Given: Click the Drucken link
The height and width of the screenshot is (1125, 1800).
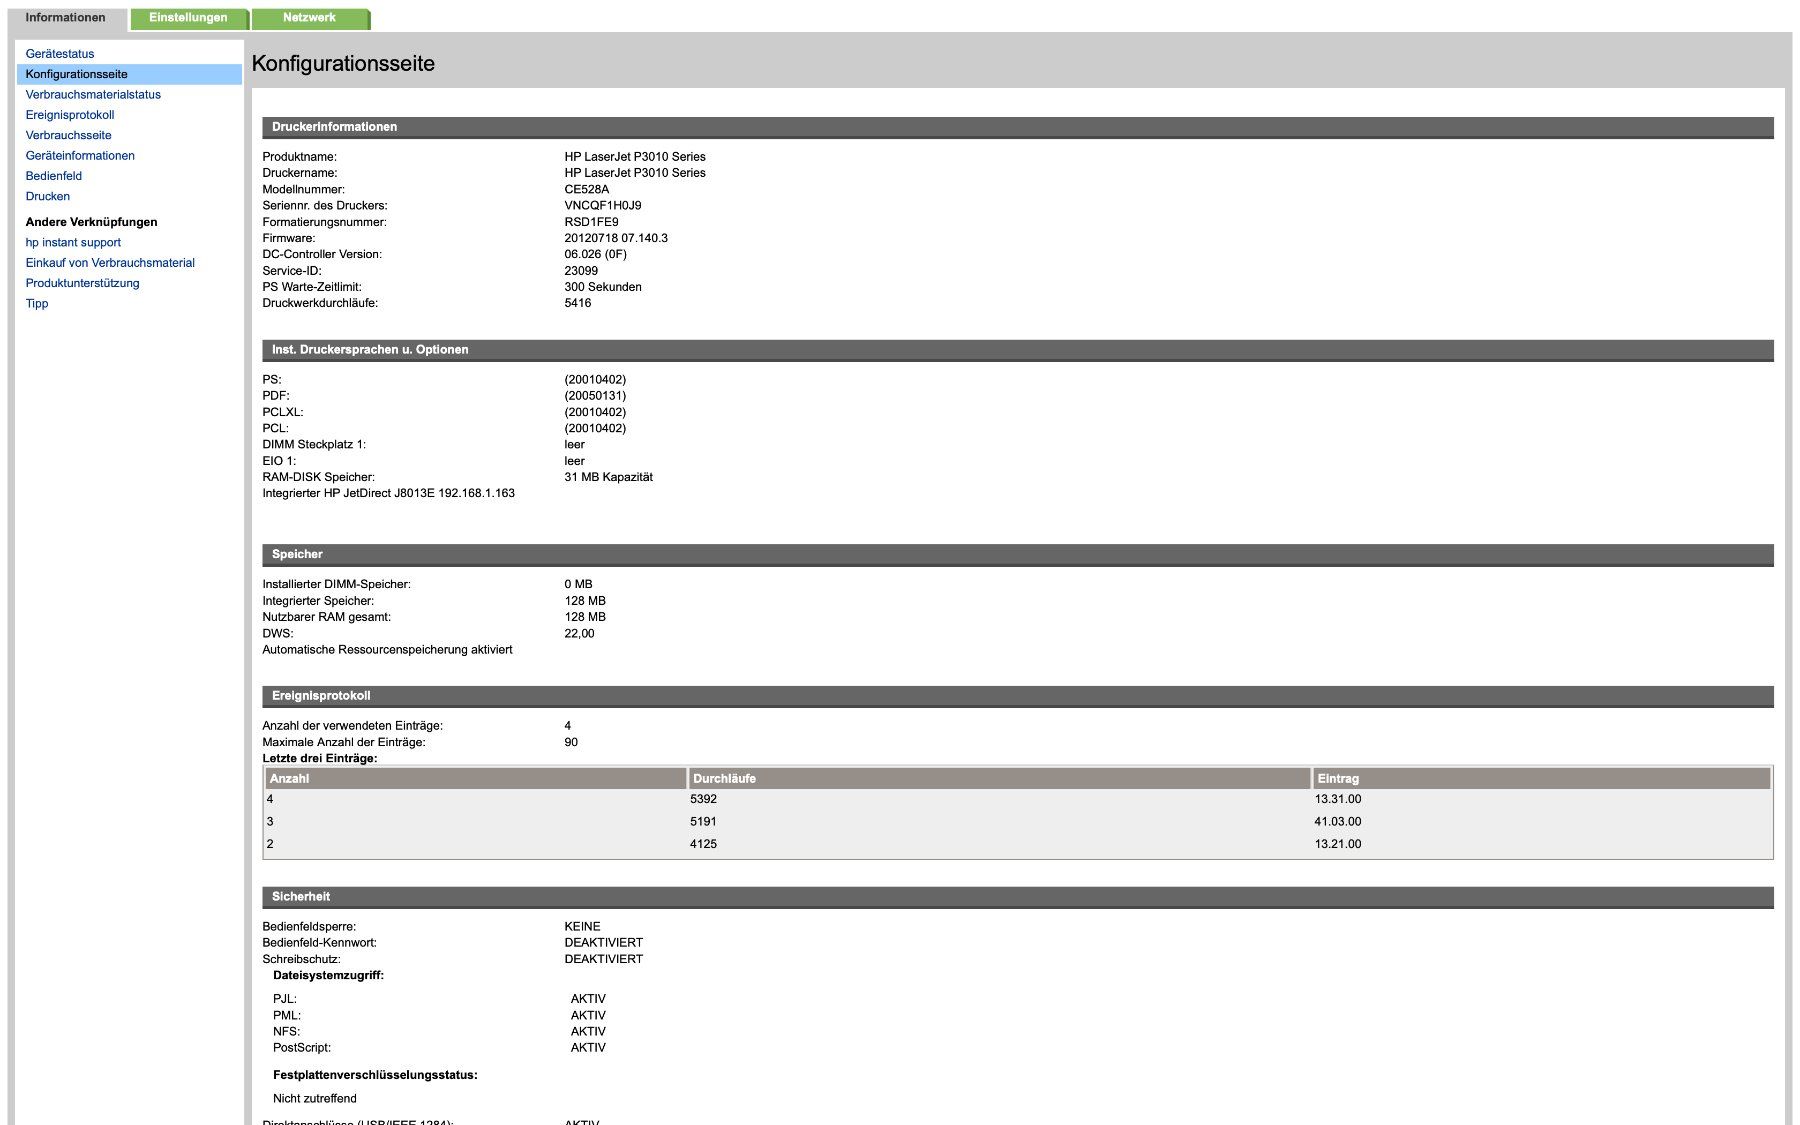Looking at the screenshot, I should pos(48,196).
